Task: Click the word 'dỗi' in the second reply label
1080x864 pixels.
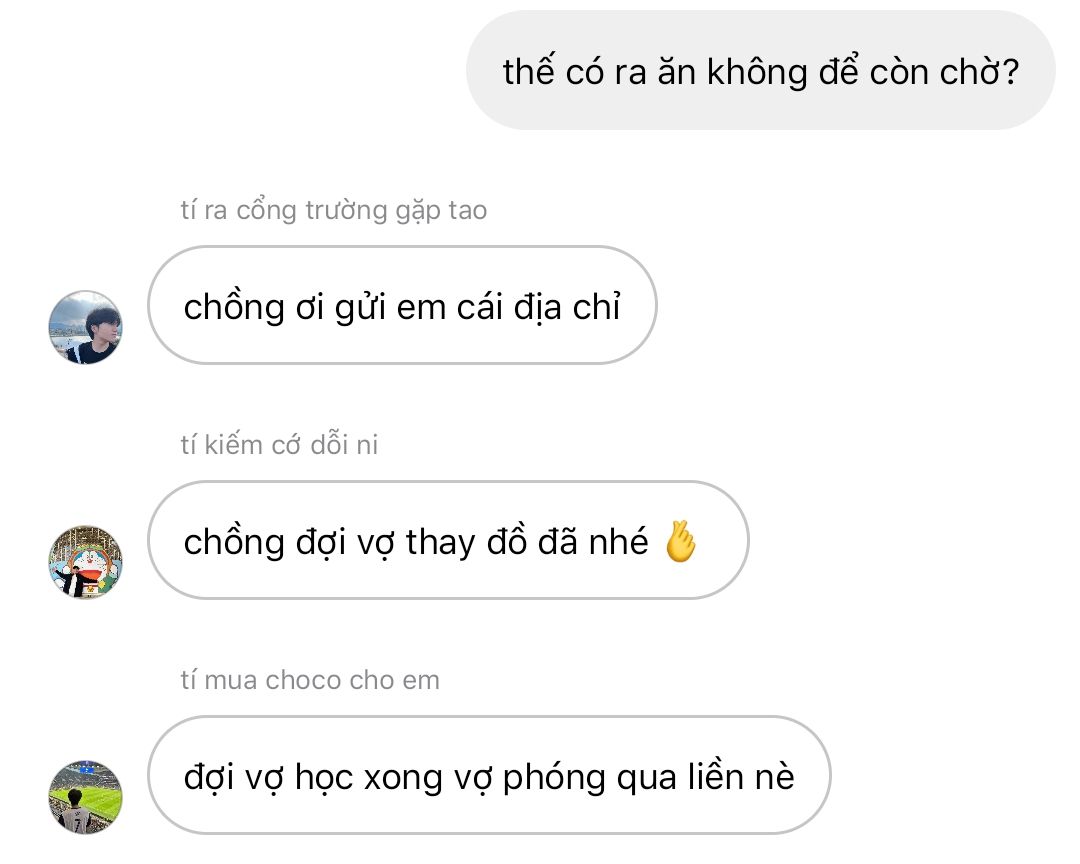Action: [x=329, y=444]
